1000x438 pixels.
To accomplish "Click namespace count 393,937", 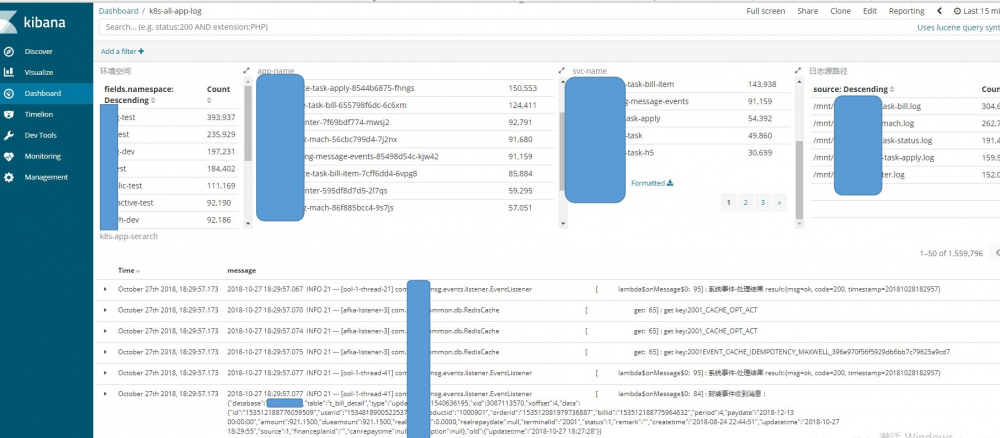I will point(221,118).
